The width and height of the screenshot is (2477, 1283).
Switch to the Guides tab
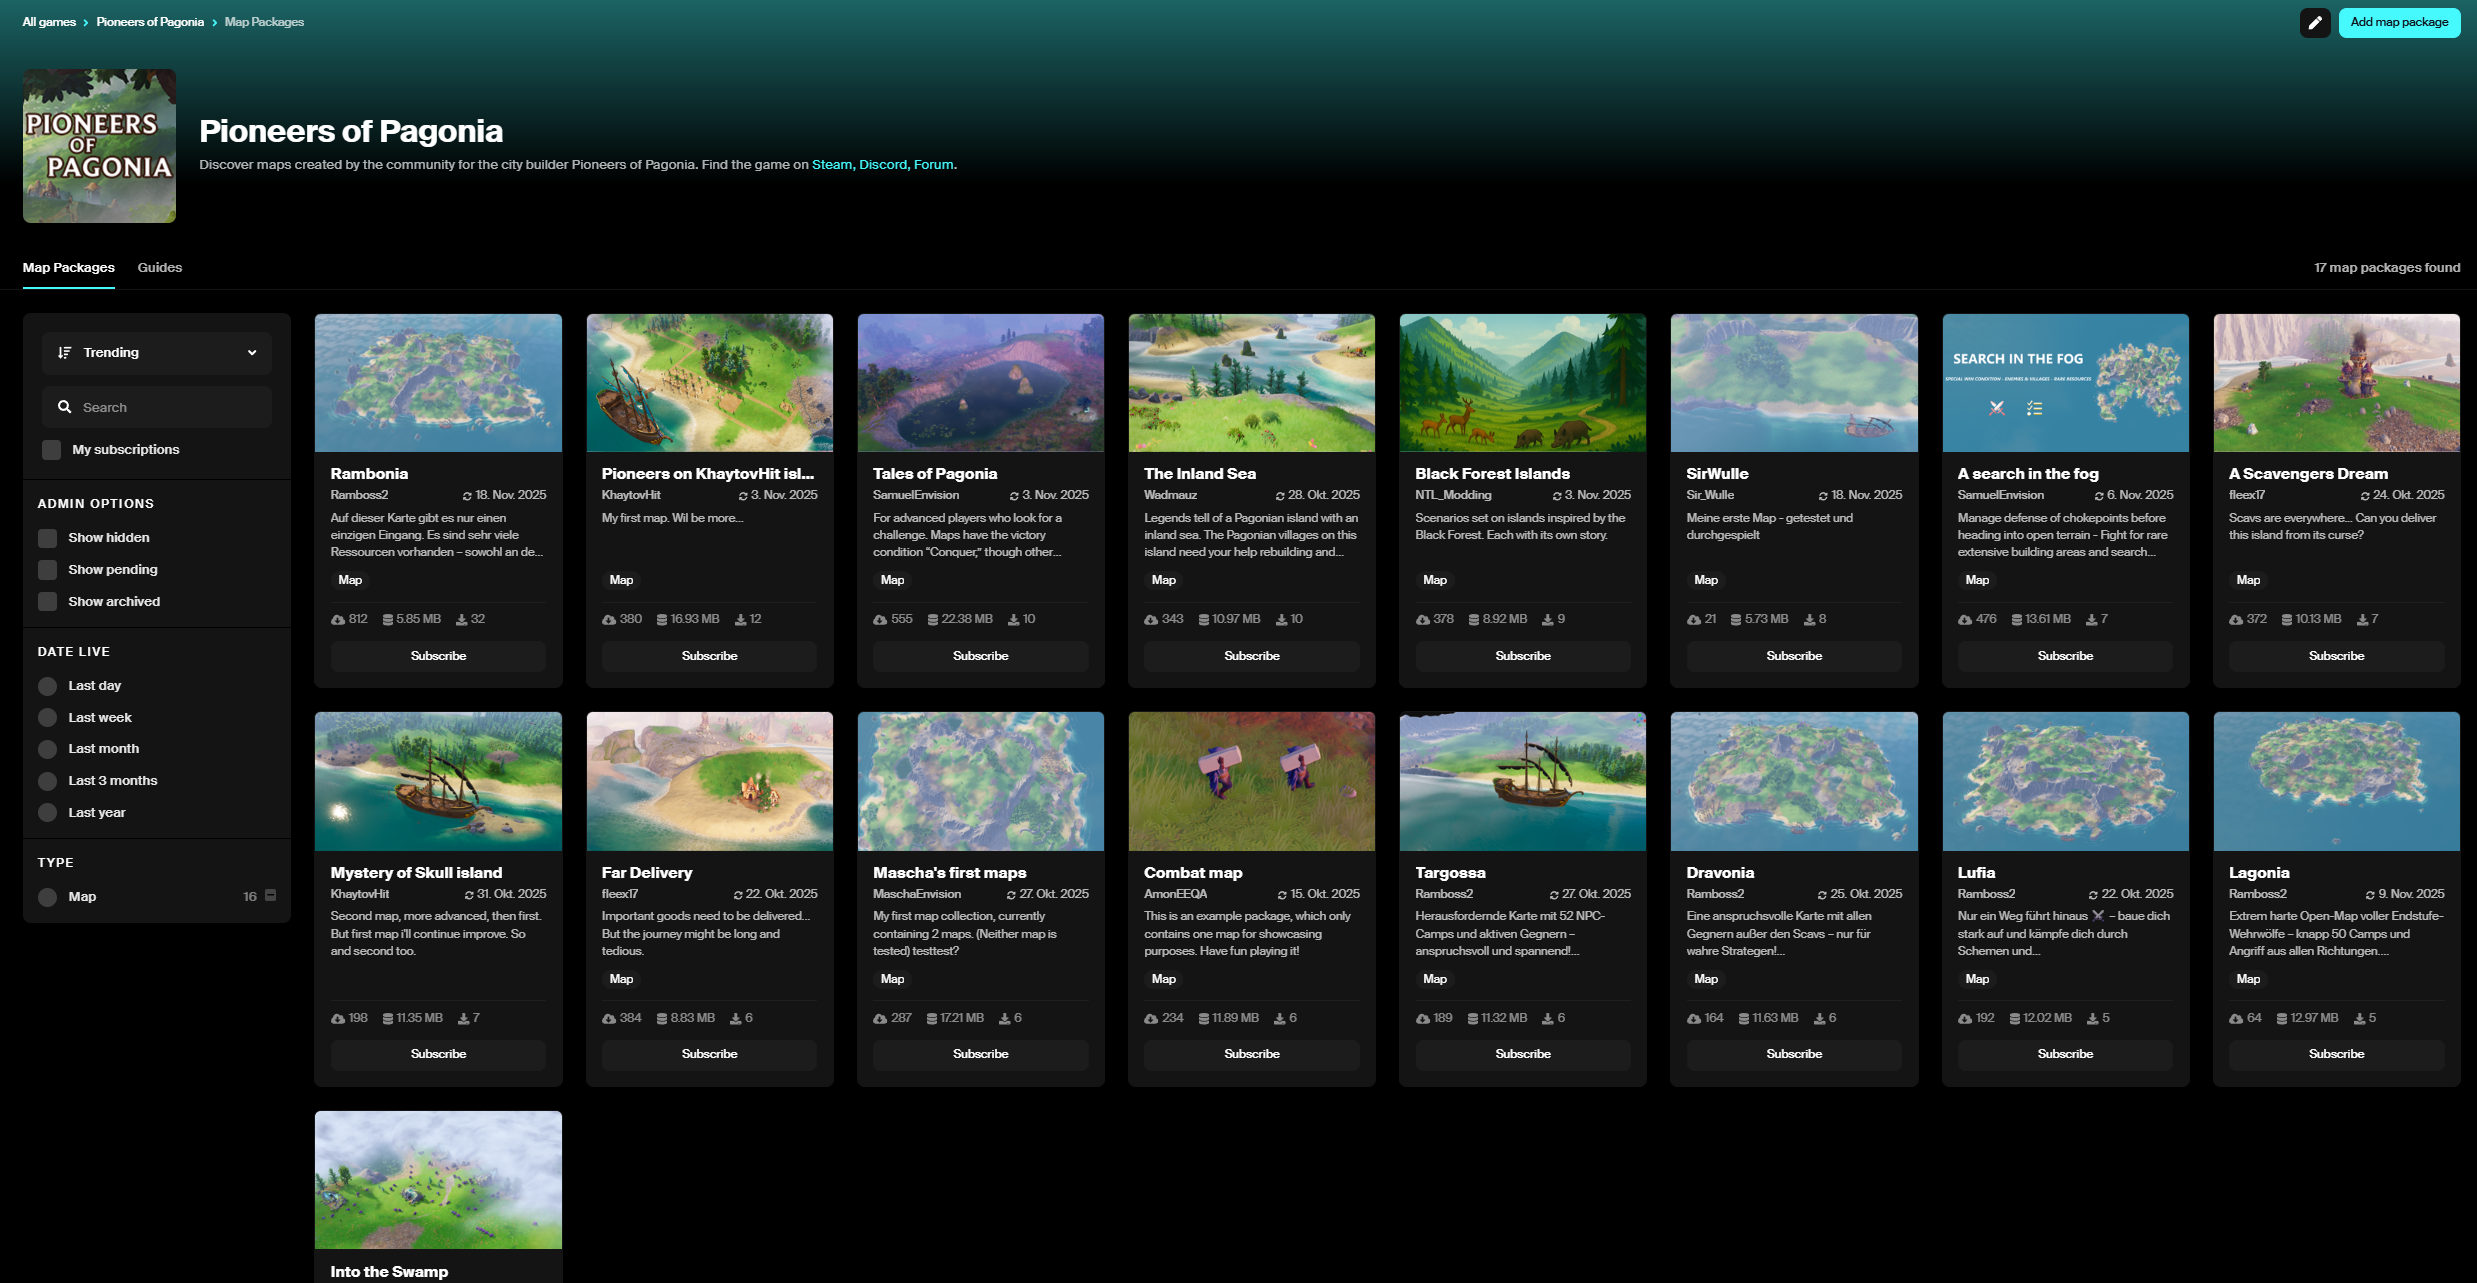(160, 268)
